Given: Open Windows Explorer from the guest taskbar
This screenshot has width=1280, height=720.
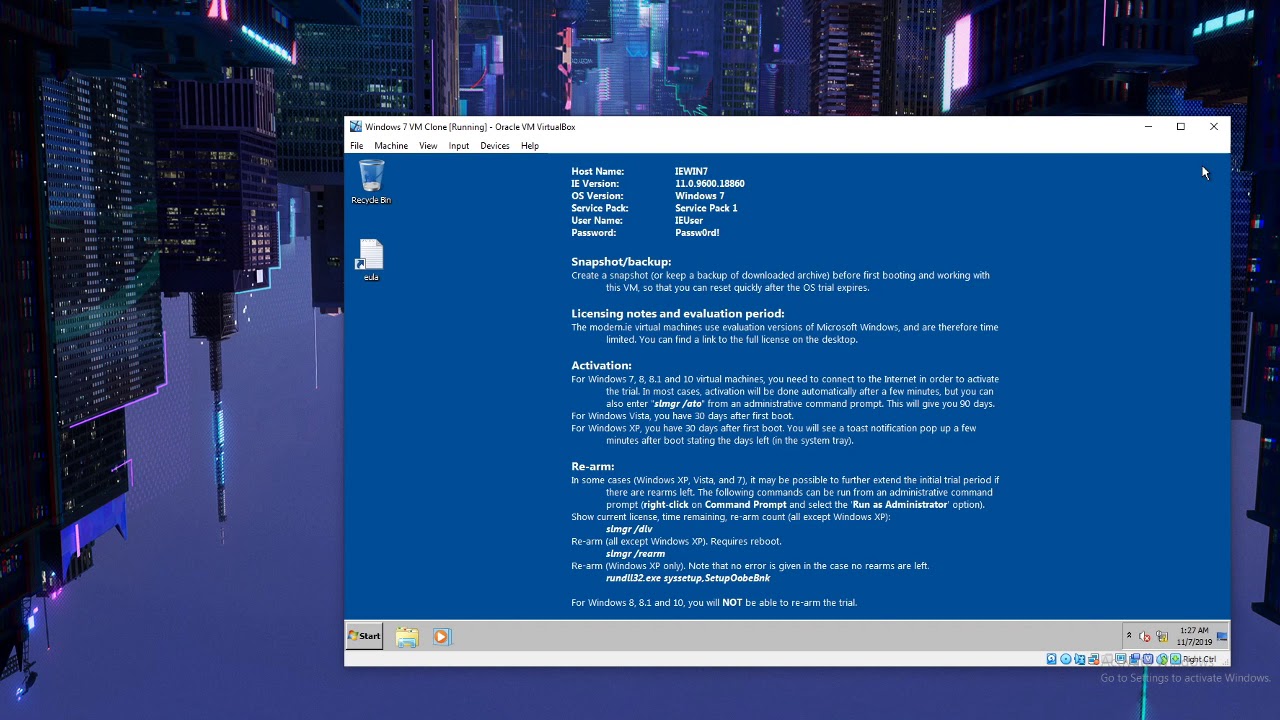Looking at the screenshot, I should pos(406,637).
